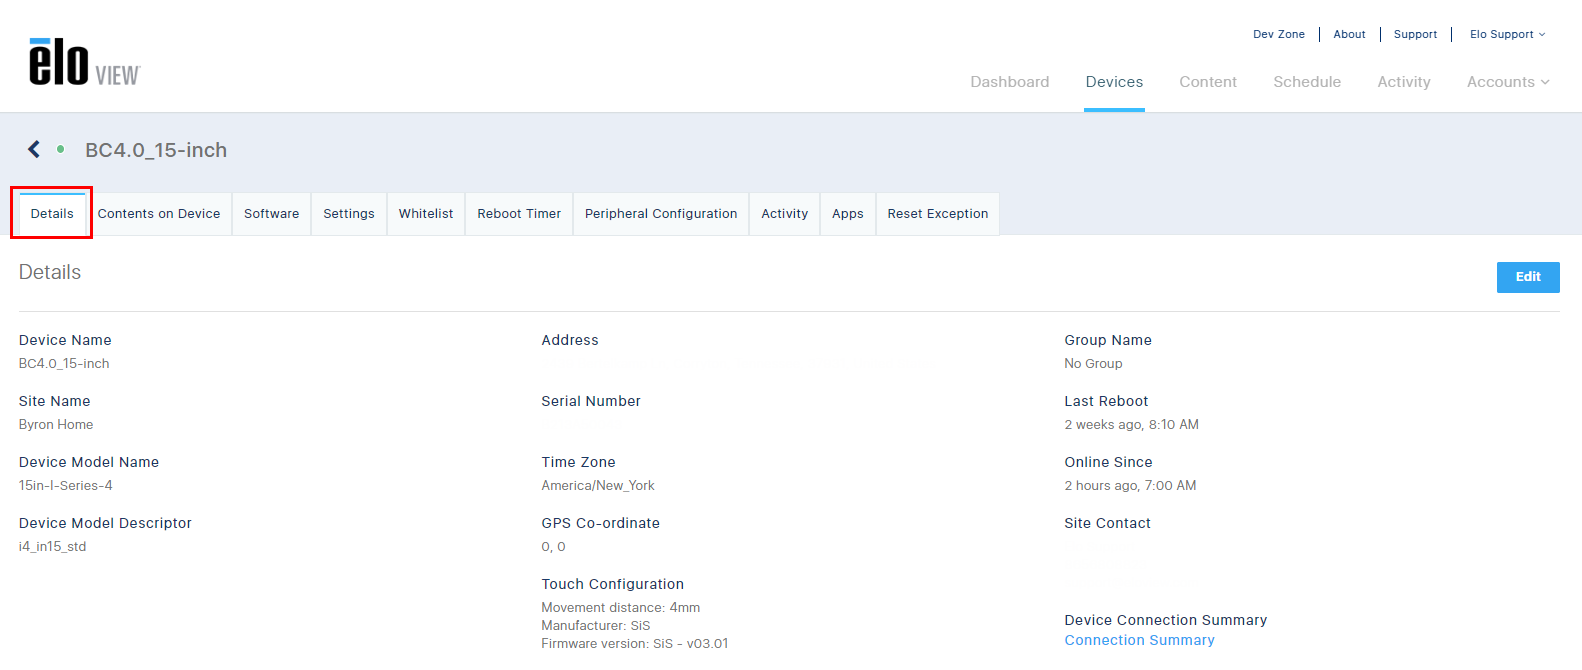Go to the Dashboard page
This screenshot has width=1582, height=670.
pos(1010,82)
